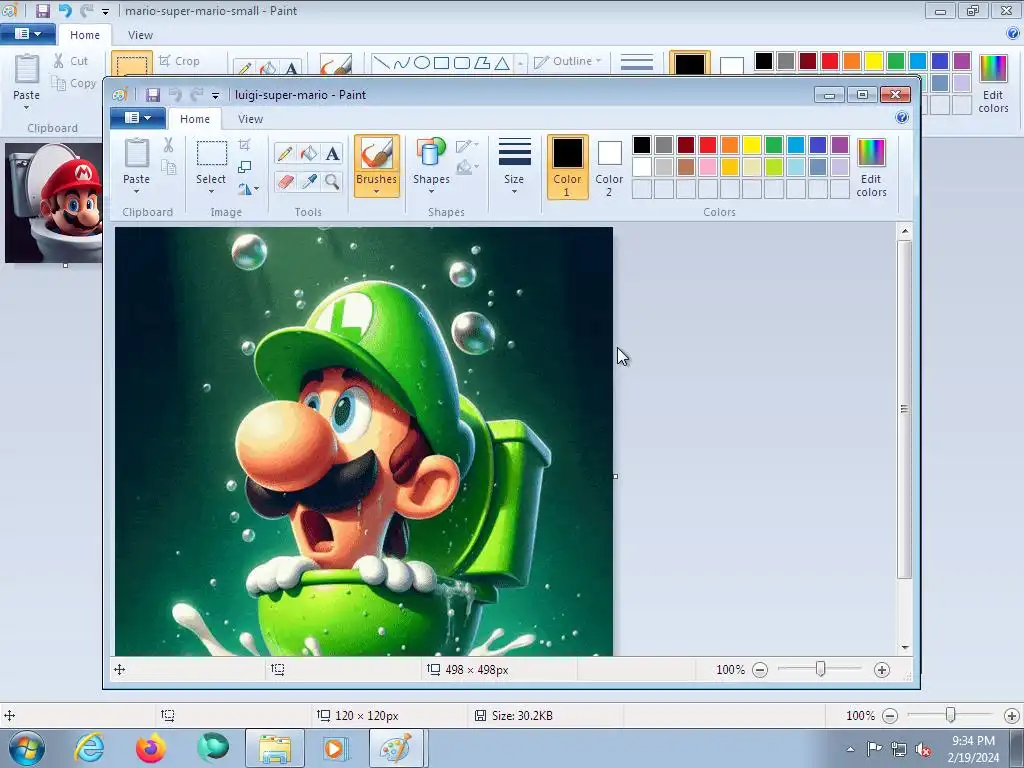Open View tab in mario Paint window
The image size is (1024, 768).
click(140, 35)
